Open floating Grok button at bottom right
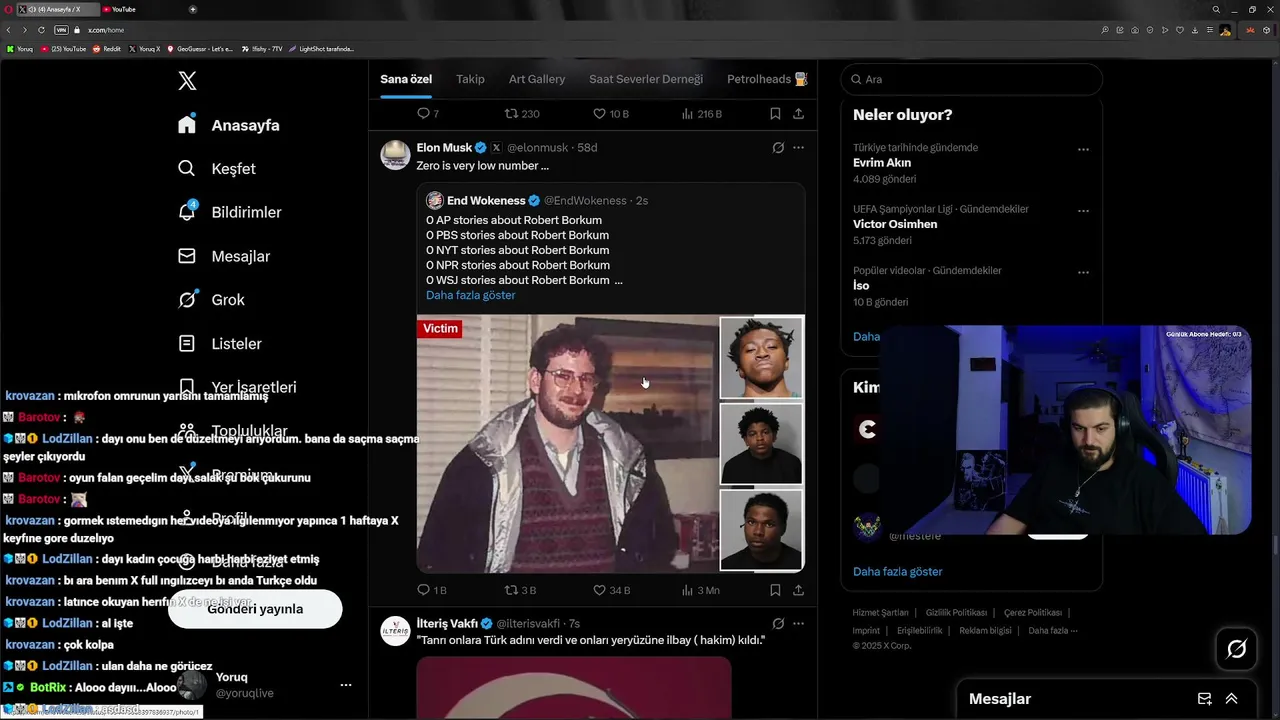 coord(1236,649)
